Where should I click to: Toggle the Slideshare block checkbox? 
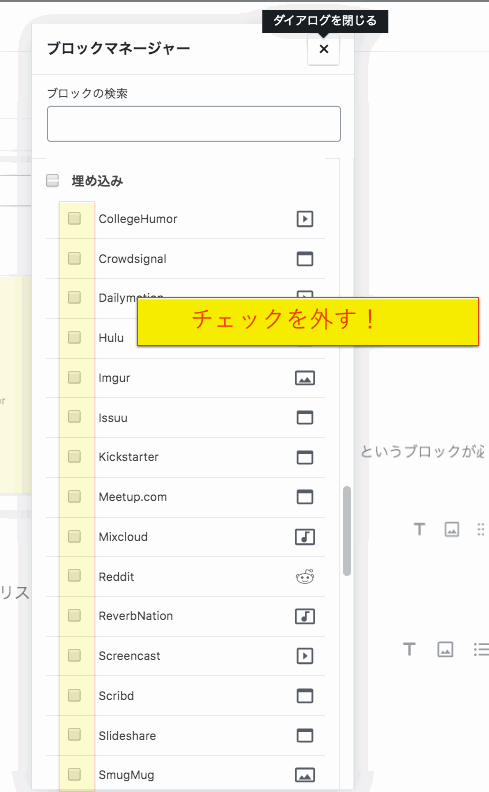click(x=74, y=734)
